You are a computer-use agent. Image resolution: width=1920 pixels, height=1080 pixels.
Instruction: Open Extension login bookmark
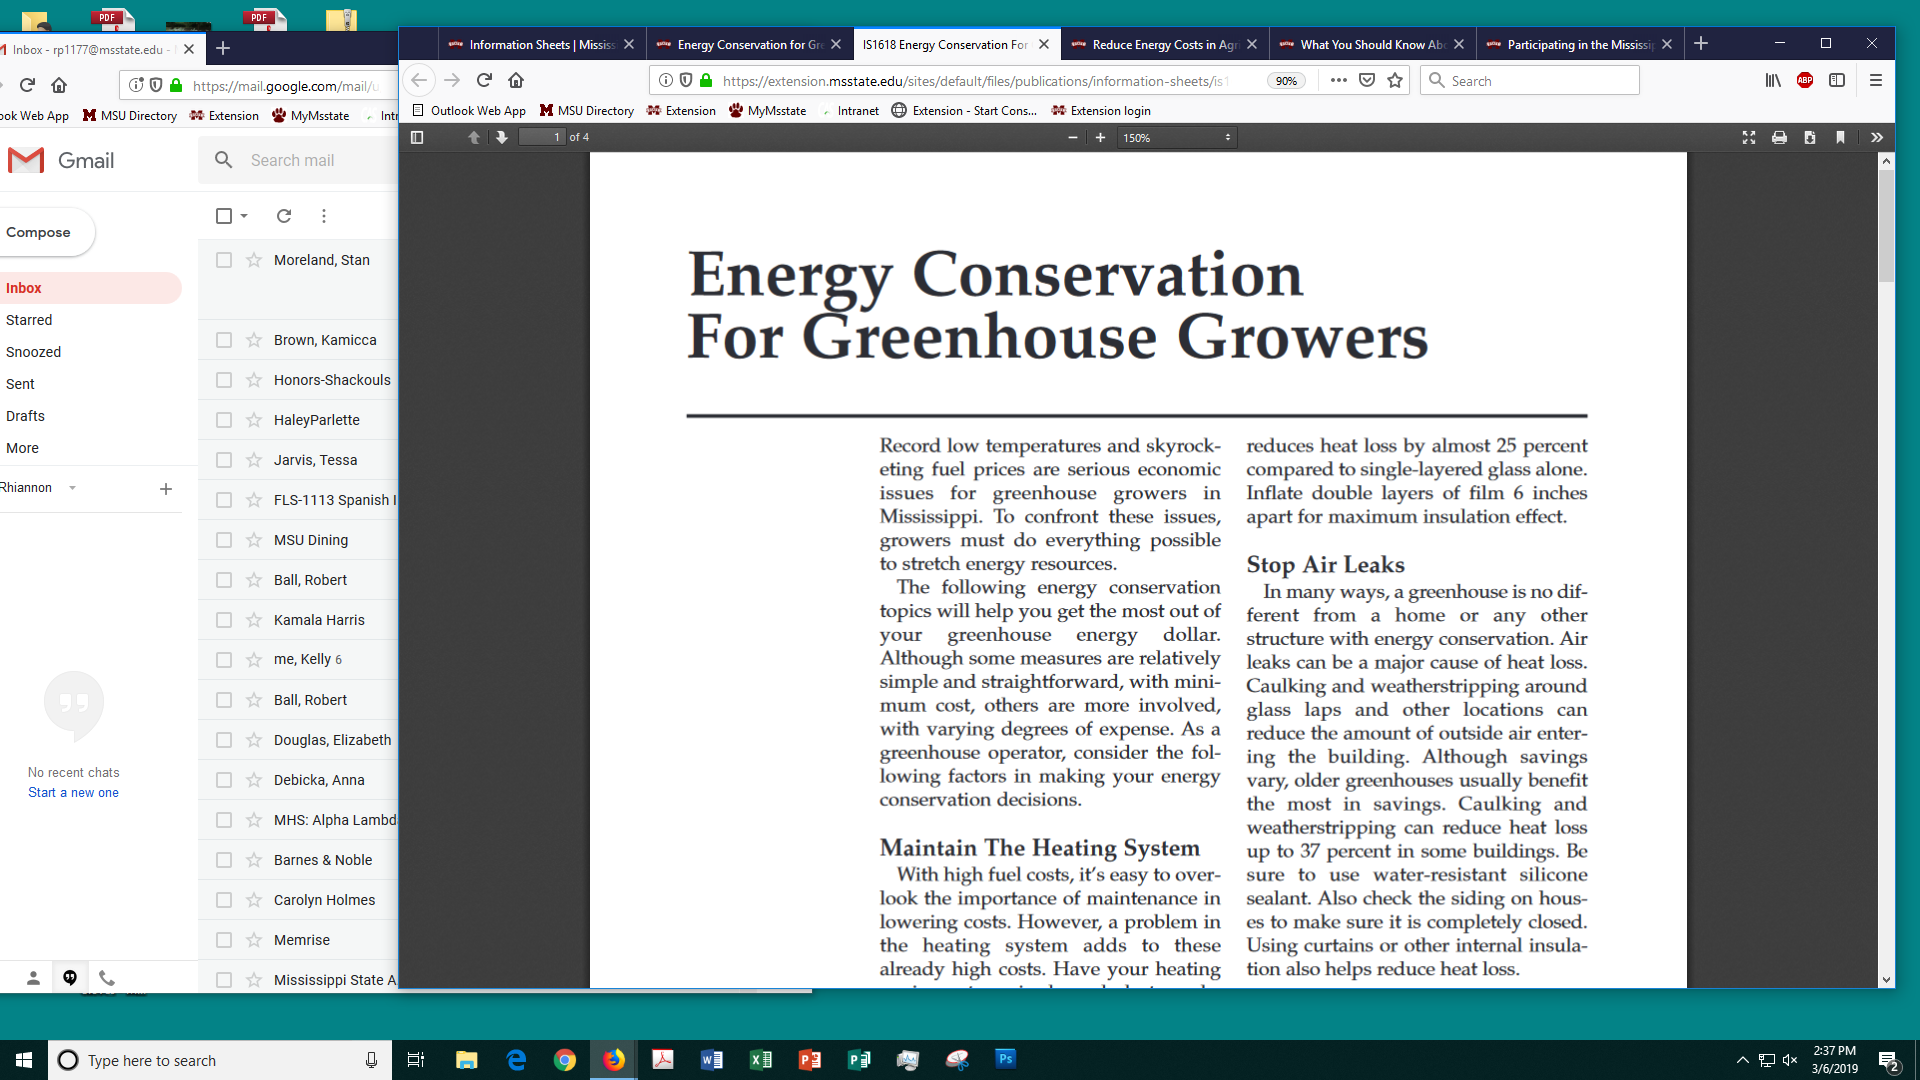coord(1101,111)
